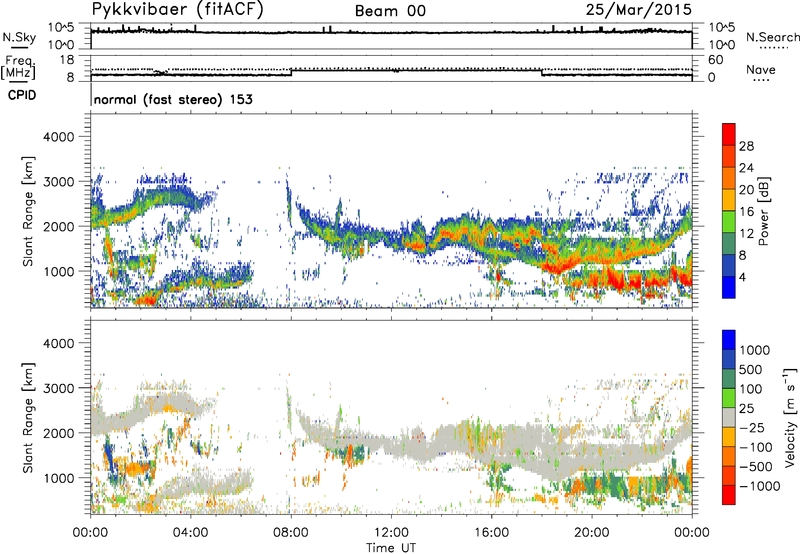The width and height of the screenshot is (800, 554).
Task: Click the "3000" range tick of Velocity panel
Action: pos(58,388)
